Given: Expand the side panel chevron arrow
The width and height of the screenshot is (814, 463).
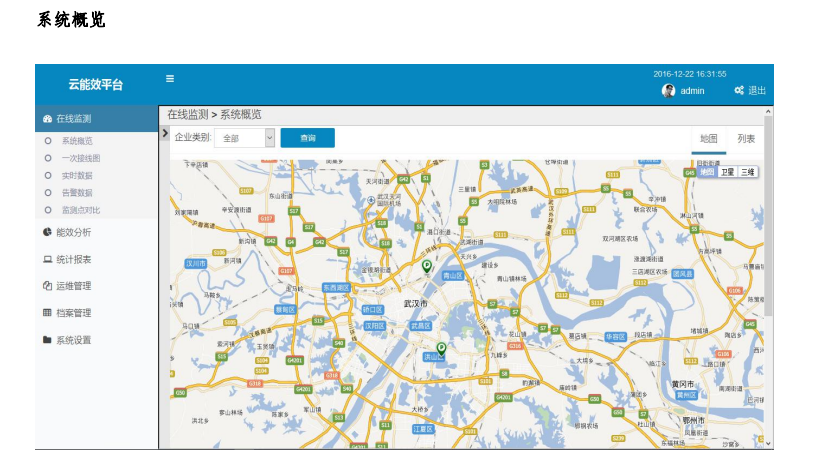Looking at the screenshot, I should pos(165,133).
